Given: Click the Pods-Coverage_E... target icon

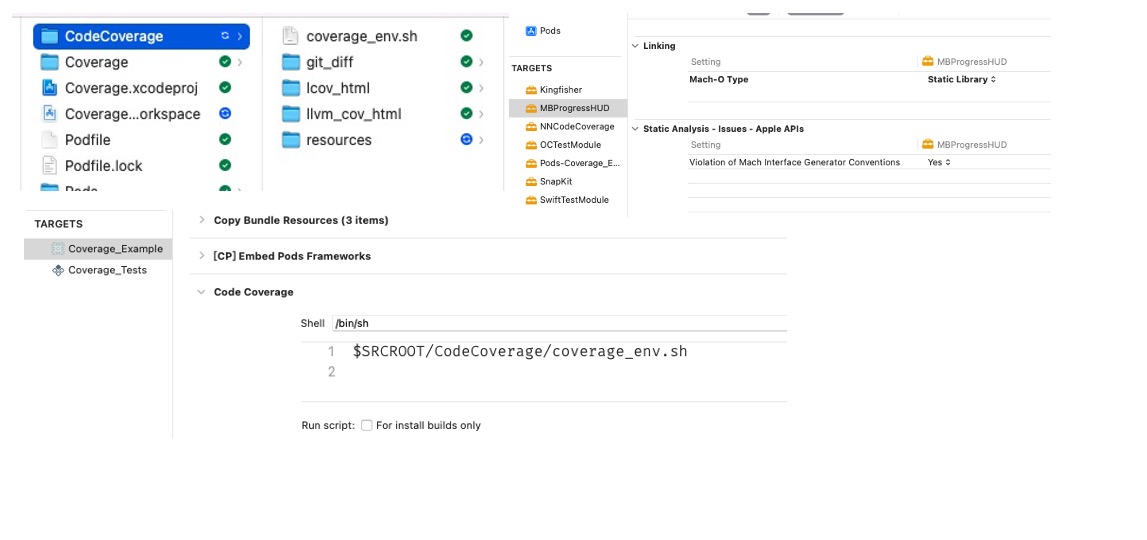Looking at the screenshot, I should (531, 163).
